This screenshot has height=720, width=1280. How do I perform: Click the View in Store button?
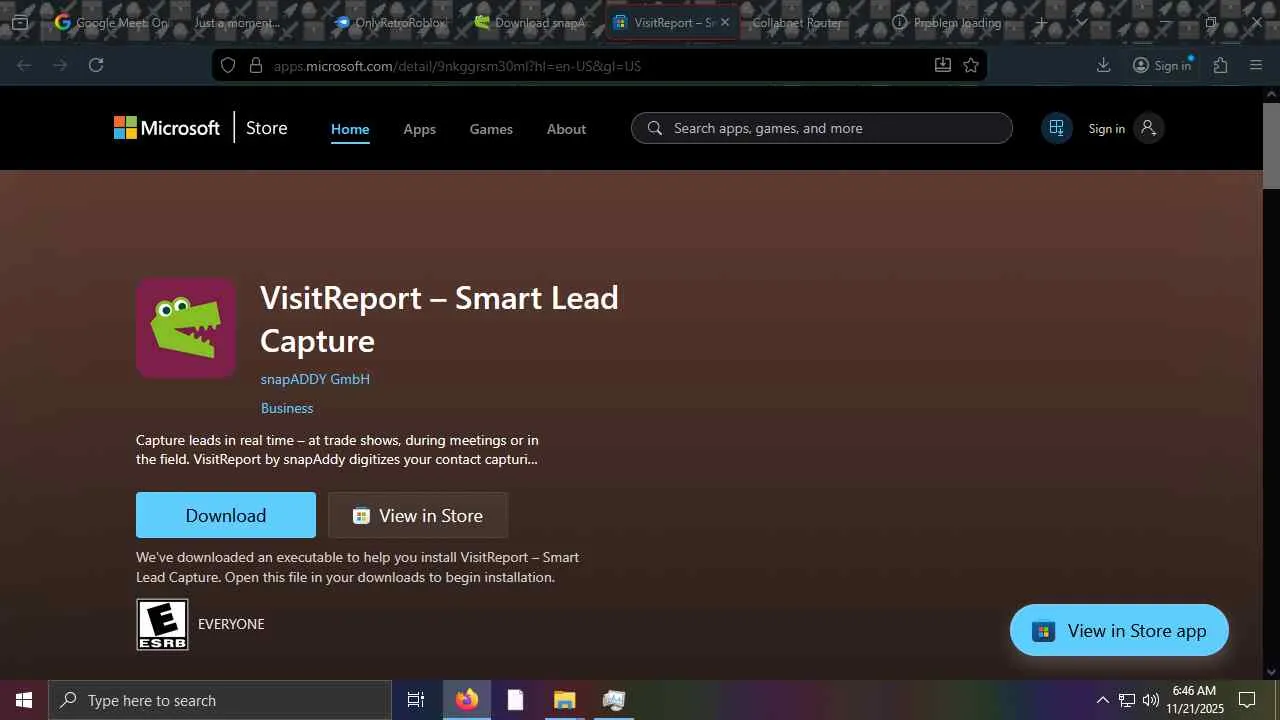click(x=418, y=515)
